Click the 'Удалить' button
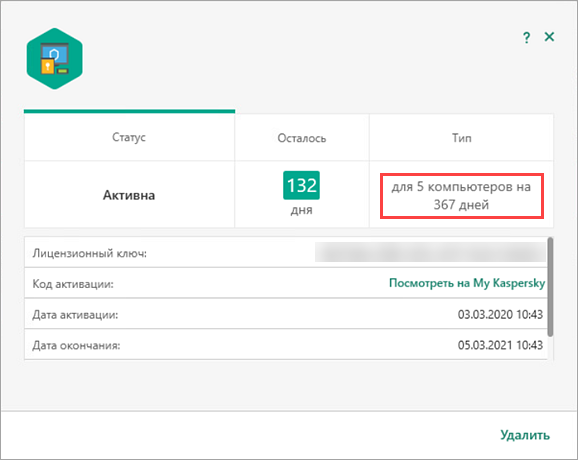The image size is (578, 460). pyautogui.click(x=525, y=435)
